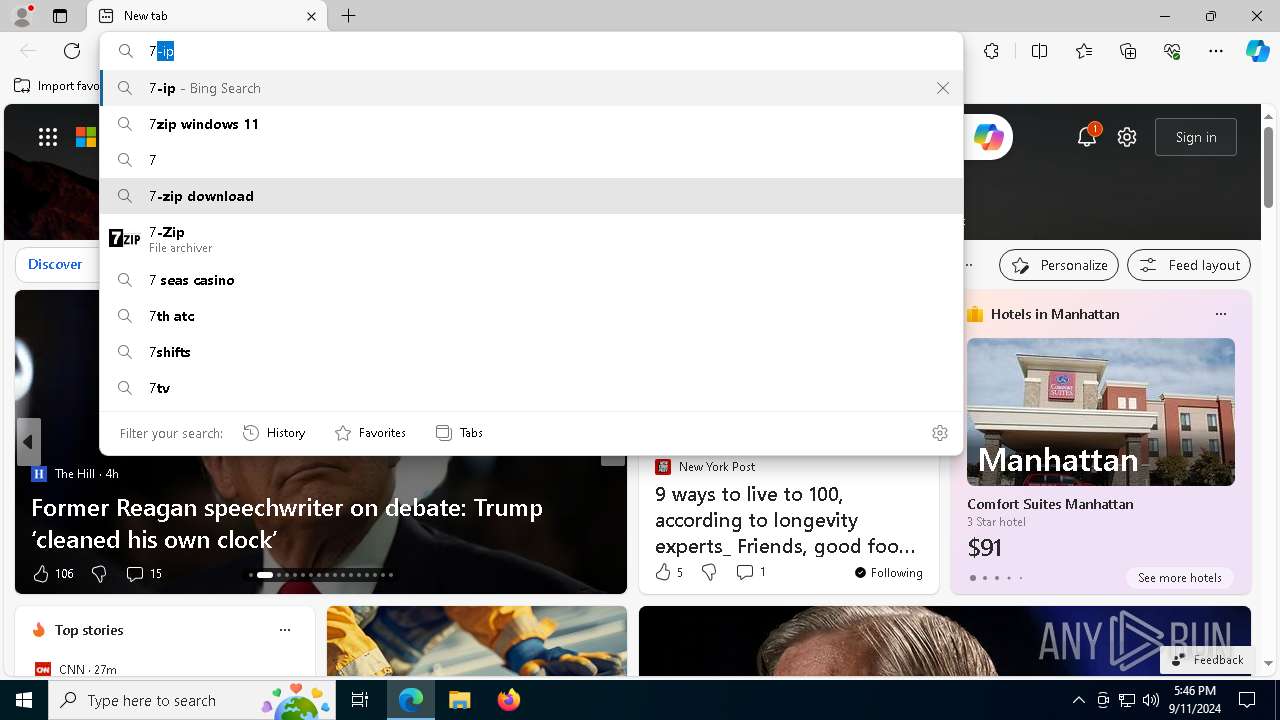Image resolution: width=1280 pixels, height=720 pixels.
Task: Open a new tab with plus icon
Action: pos(348,16)
